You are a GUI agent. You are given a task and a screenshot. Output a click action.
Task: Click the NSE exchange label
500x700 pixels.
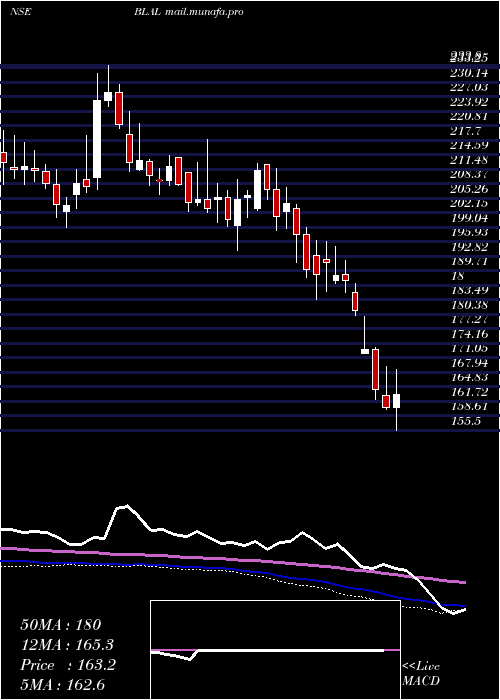21,12
